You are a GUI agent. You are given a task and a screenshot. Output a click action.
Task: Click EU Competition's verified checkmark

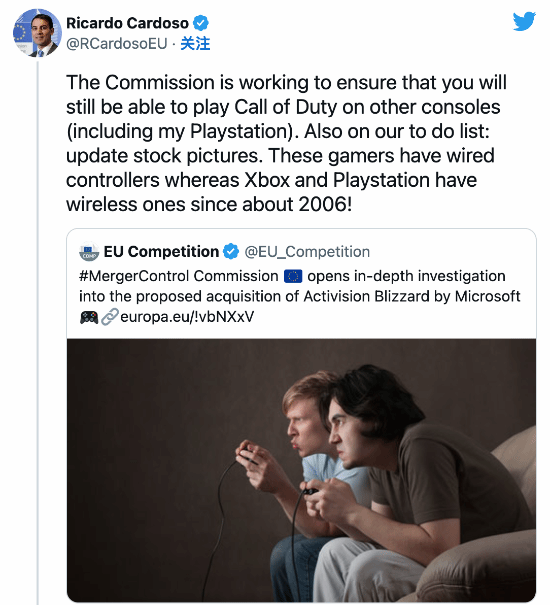(231, 252)
